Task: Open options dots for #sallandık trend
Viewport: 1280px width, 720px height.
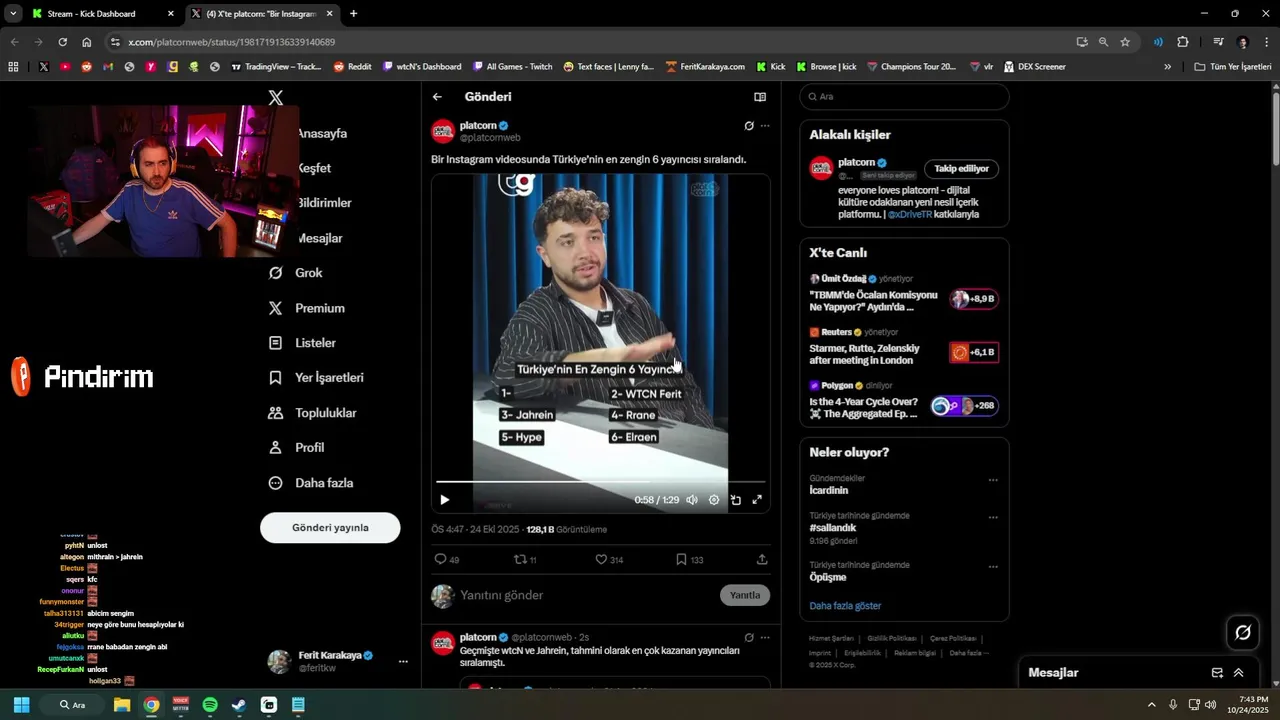Action: point(993,518)
